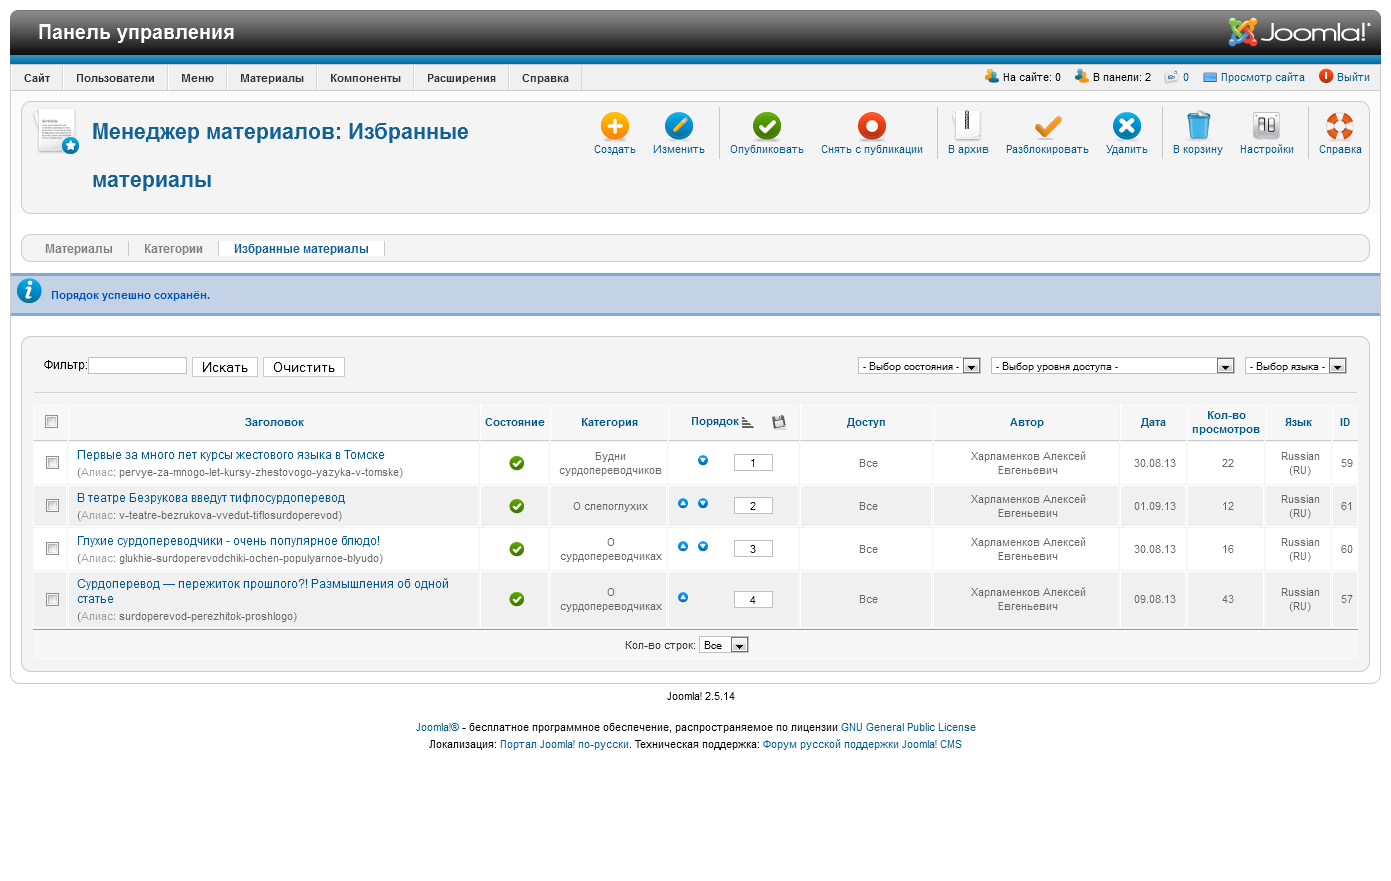1391x881 pixels.
Task: Click the Выйти logout link
Action: (1353, 77)
